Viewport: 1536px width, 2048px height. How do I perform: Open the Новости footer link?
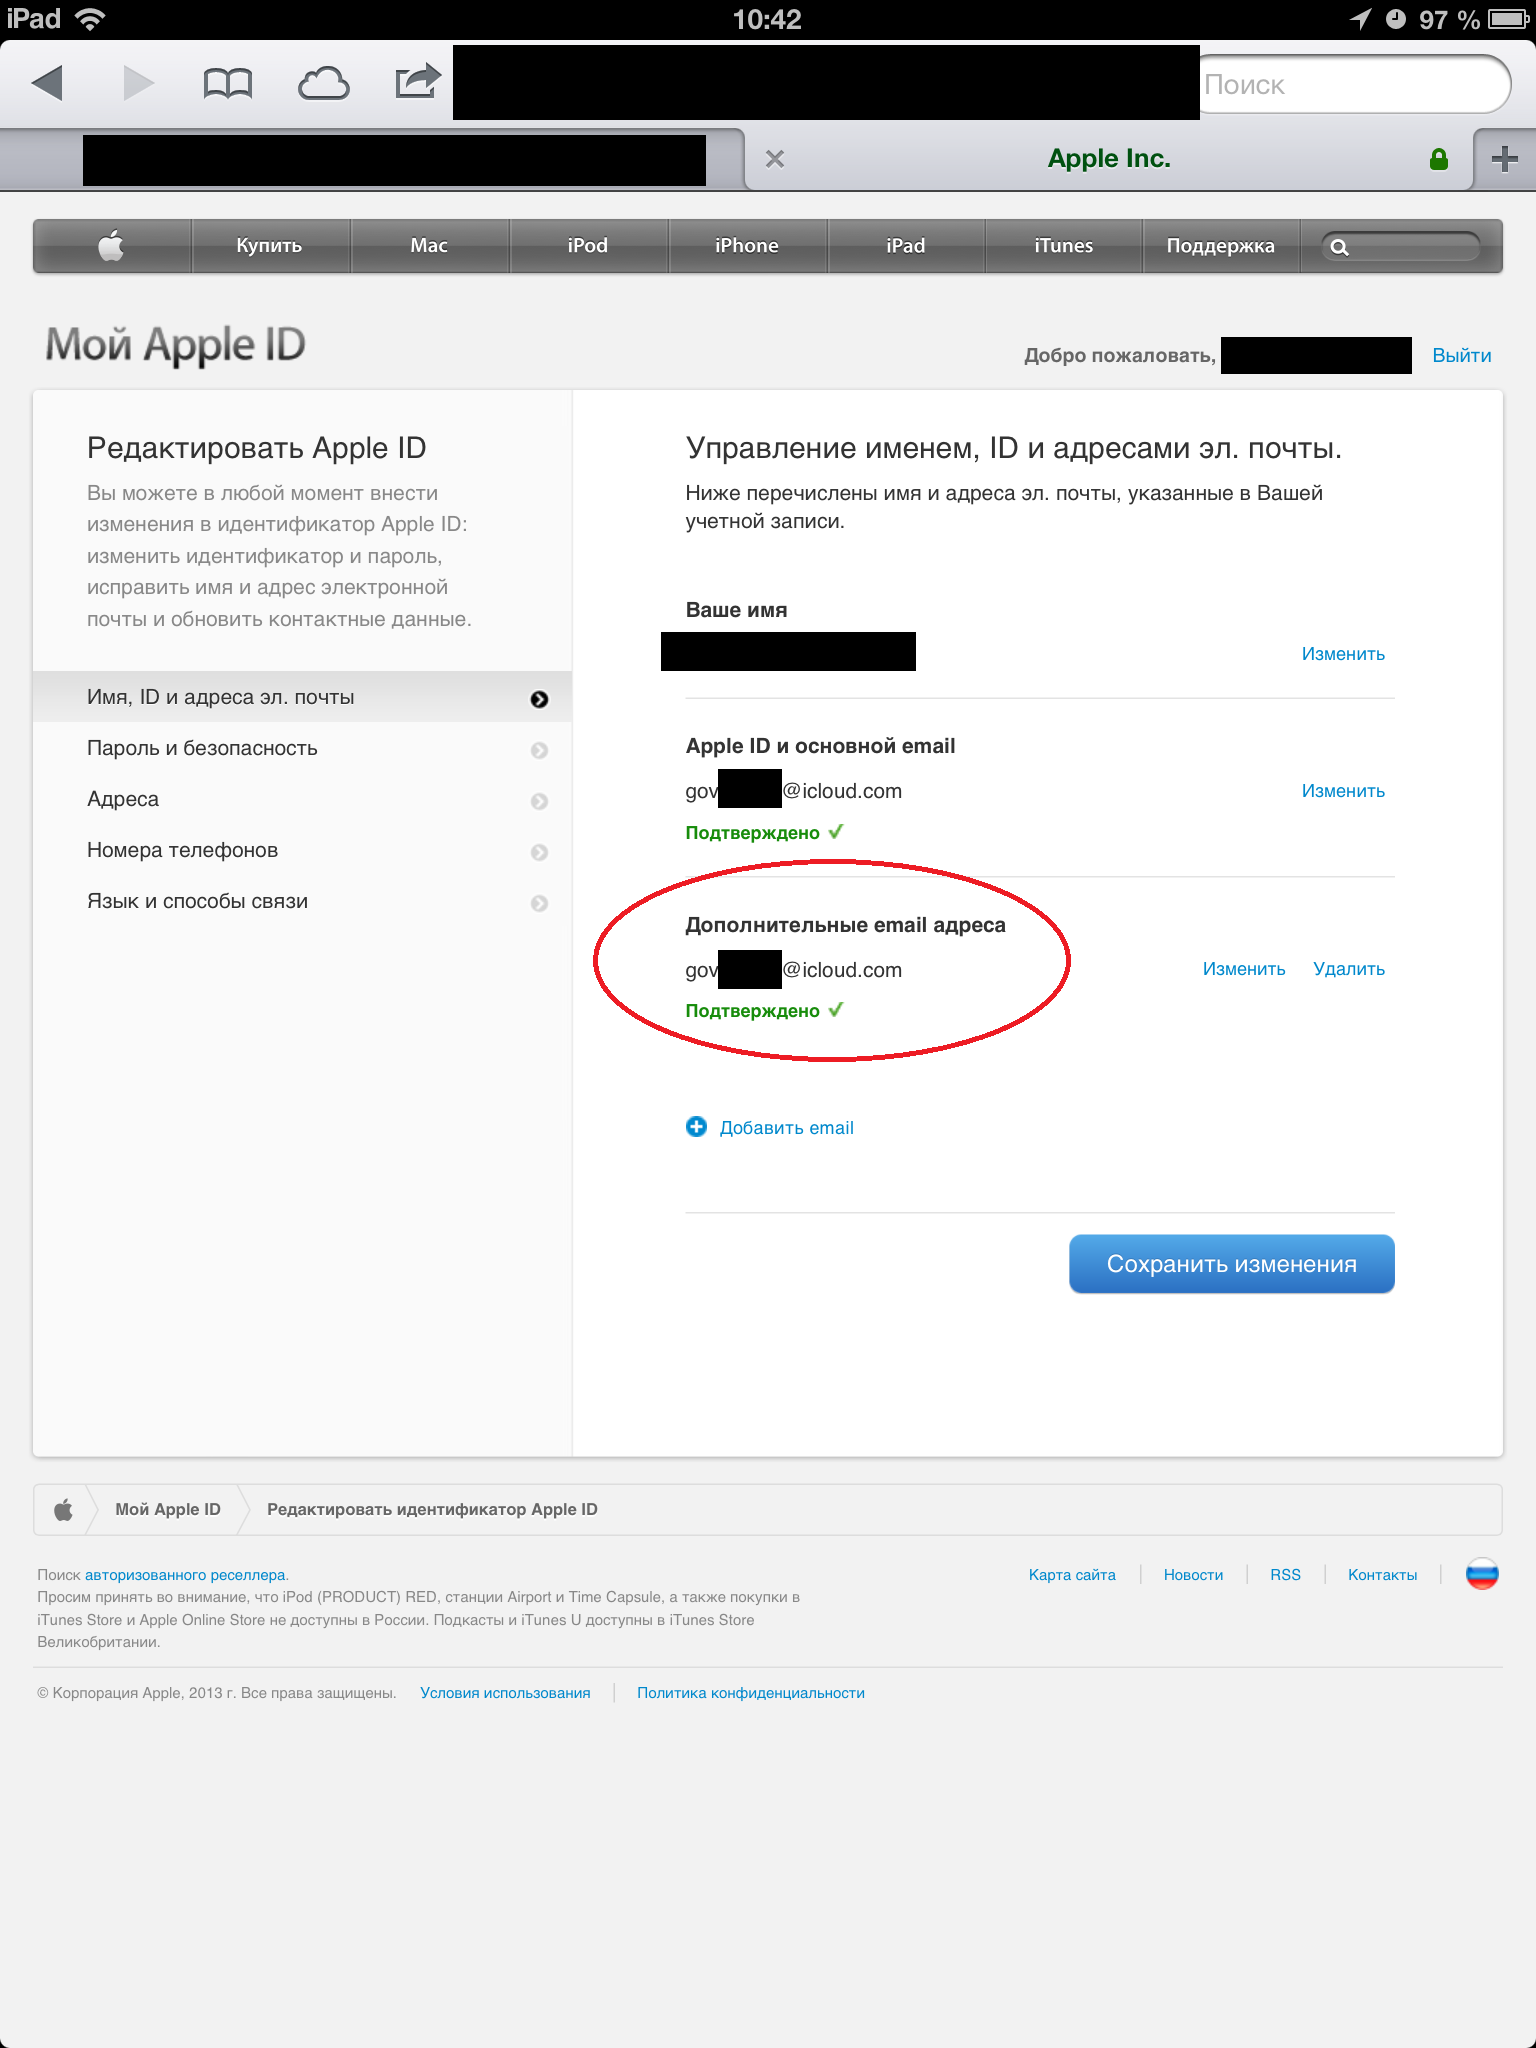1193,1575
